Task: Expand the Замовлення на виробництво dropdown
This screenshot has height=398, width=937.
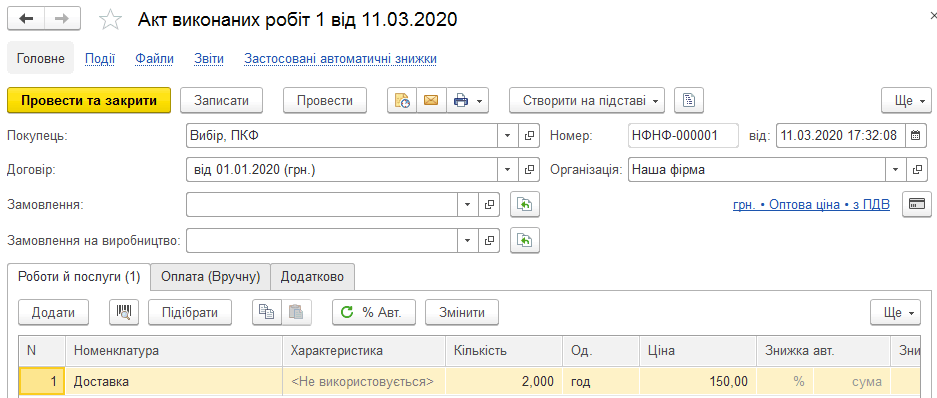Action: coord(468,240)
